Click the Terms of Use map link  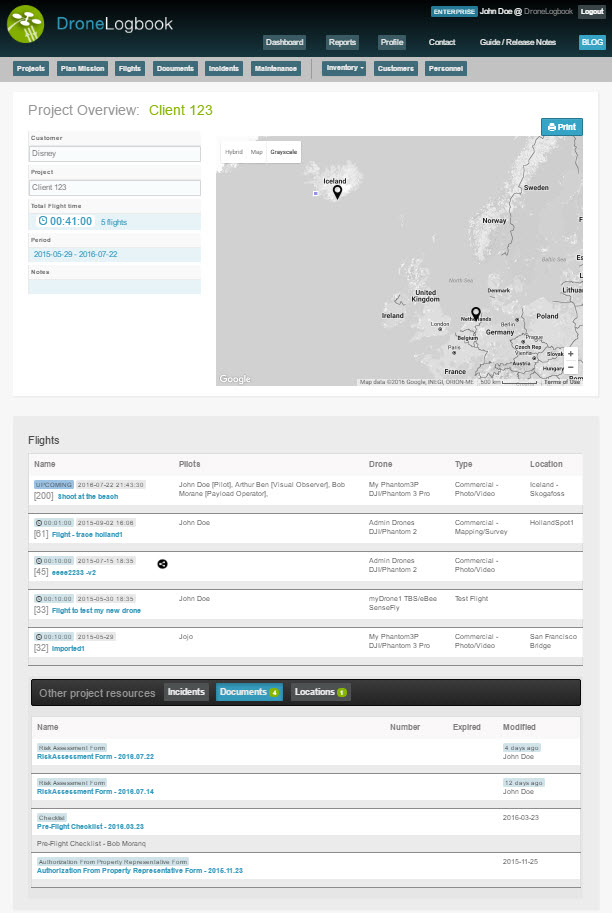(562, 382)
